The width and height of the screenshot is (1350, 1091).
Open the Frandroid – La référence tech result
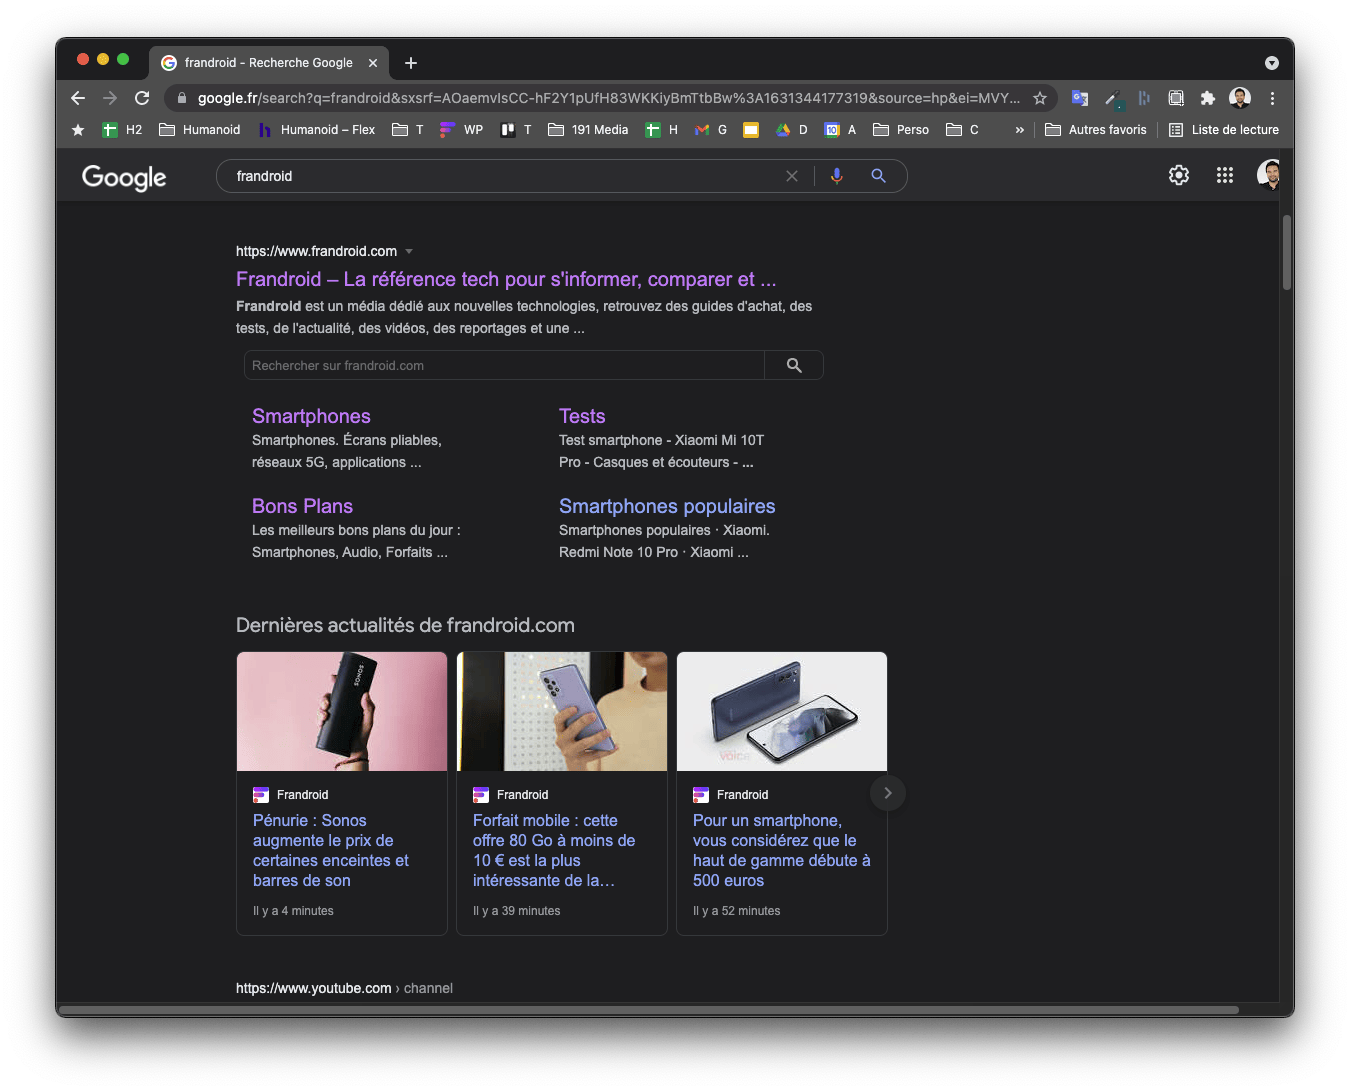pyautogui.click(x=506, y=279)
